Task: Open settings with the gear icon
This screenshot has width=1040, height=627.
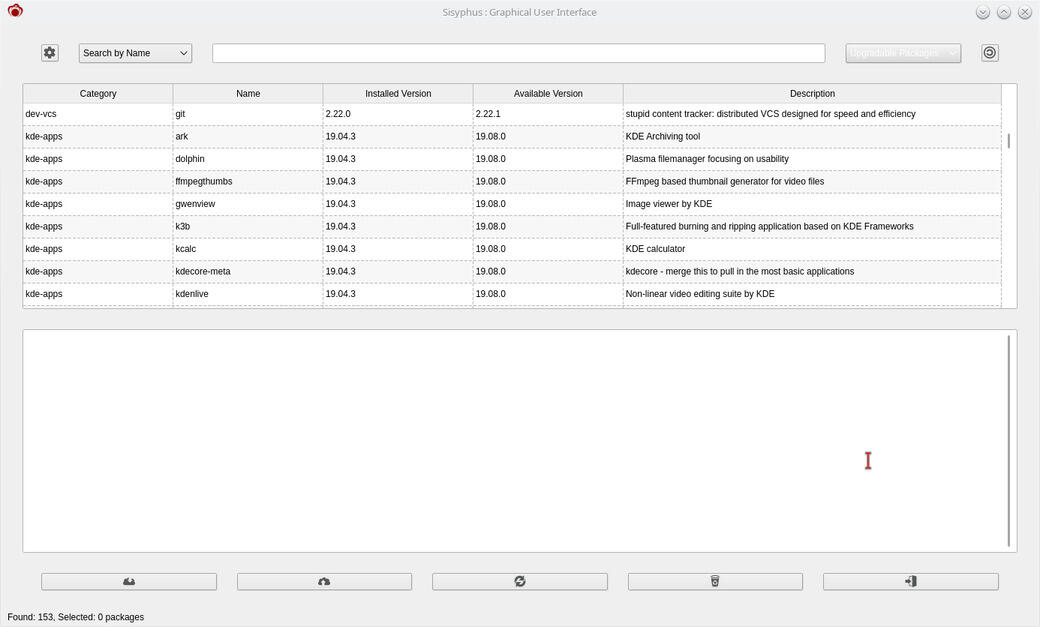Action: pyautogui.click(x=50, y=53)
